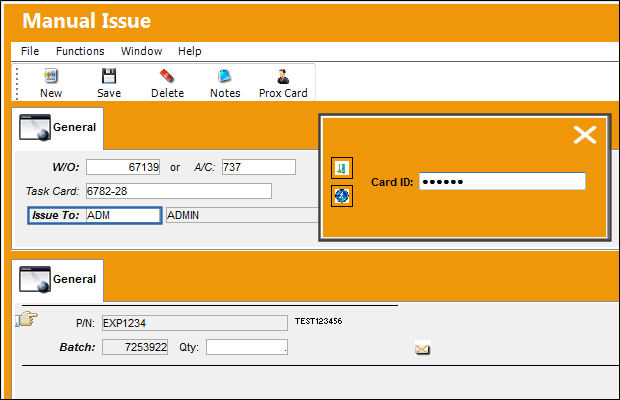Click the Manual Issue title text
The image size is (620, 400).
click(x=87, y=21)
